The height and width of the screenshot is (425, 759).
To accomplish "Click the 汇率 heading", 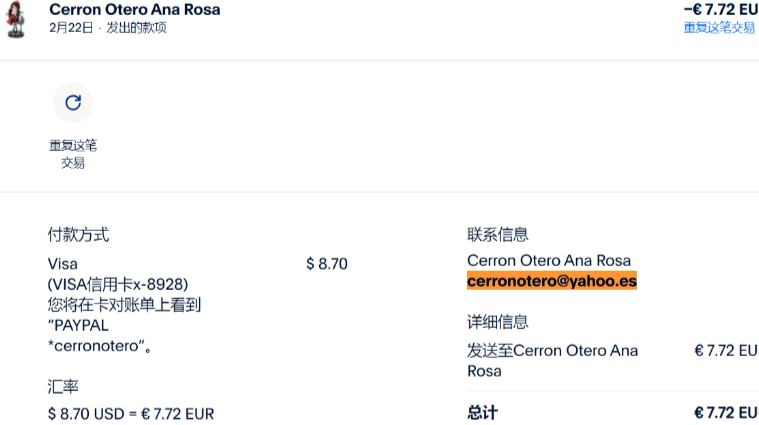I will (63, 385).
